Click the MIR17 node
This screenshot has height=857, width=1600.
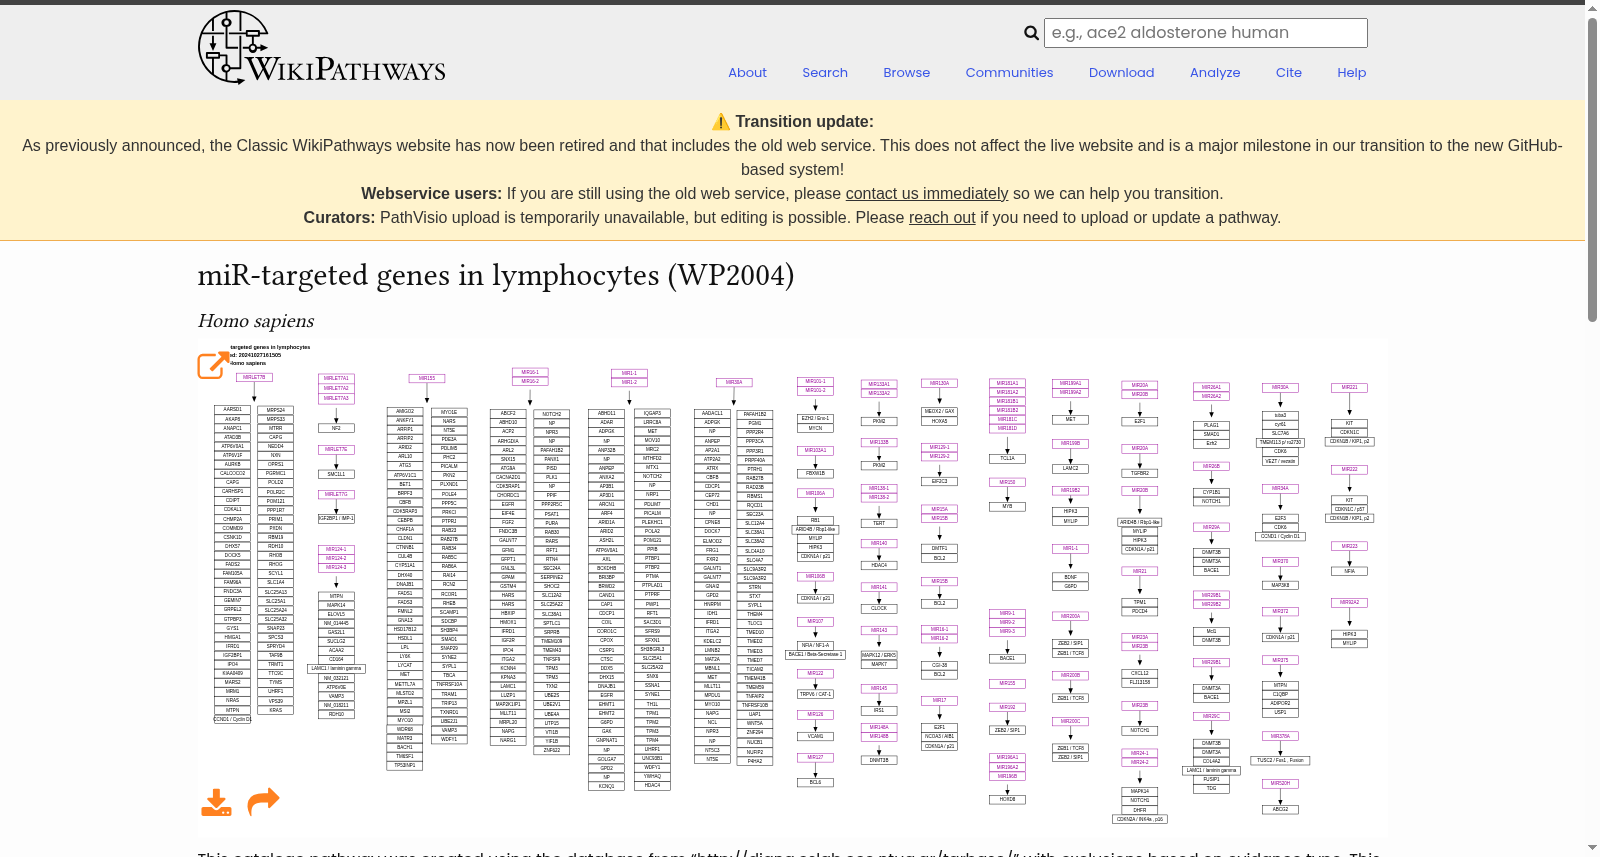939,701
